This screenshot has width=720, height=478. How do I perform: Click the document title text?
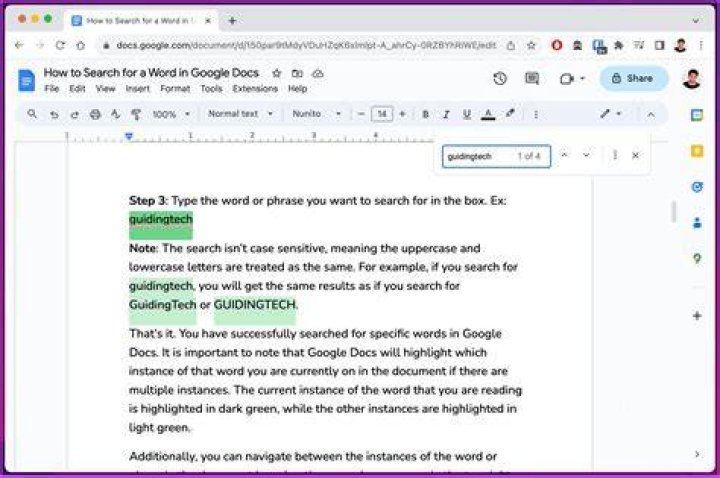click(151, 73)
